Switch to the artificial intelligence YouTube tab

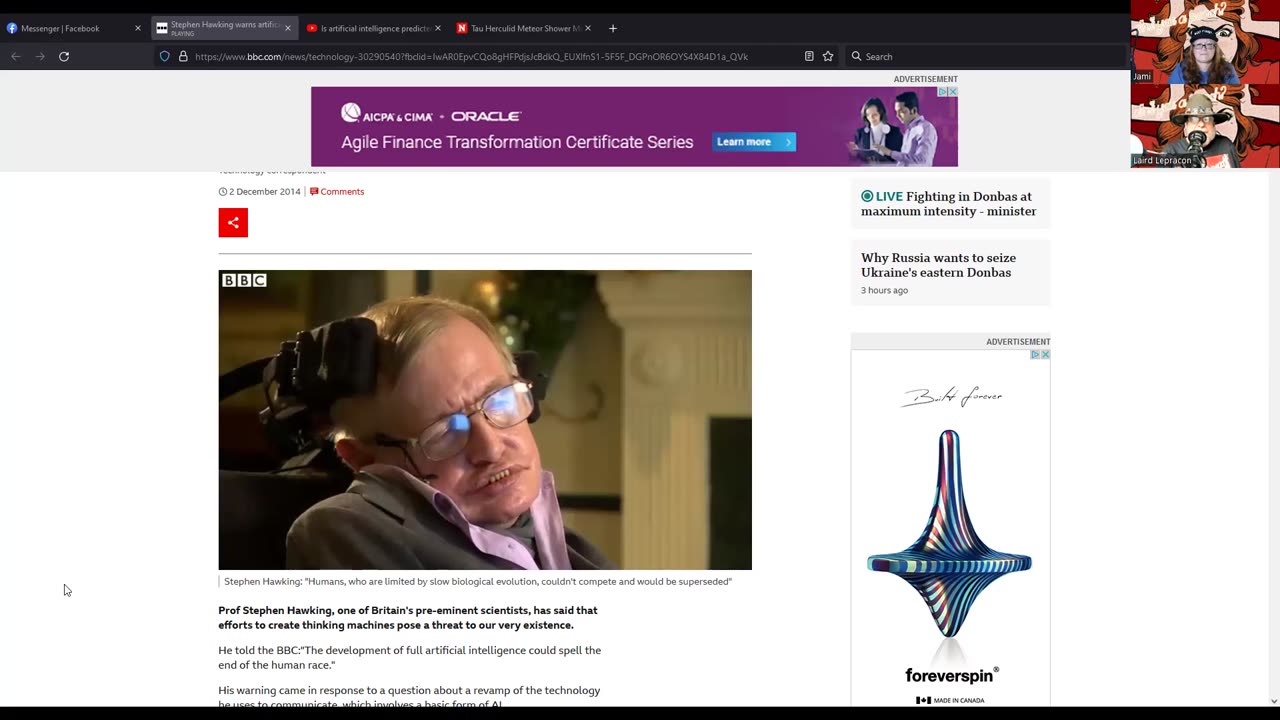374,28
